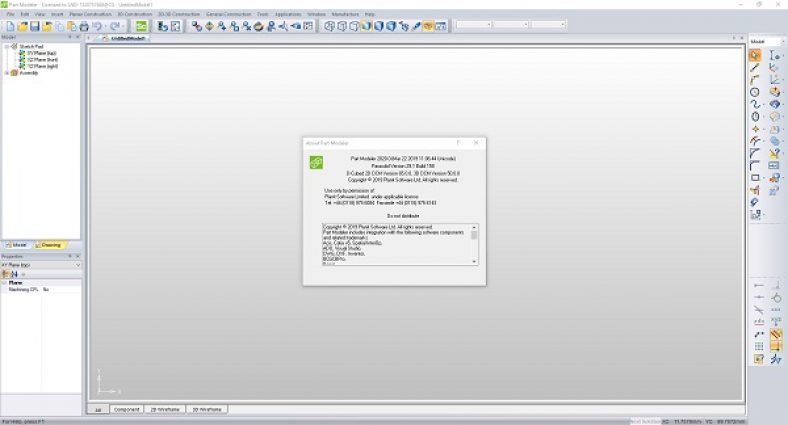Select the S-curve spline tool
Viewport: 788px width, 425px height.
[755, 104]
